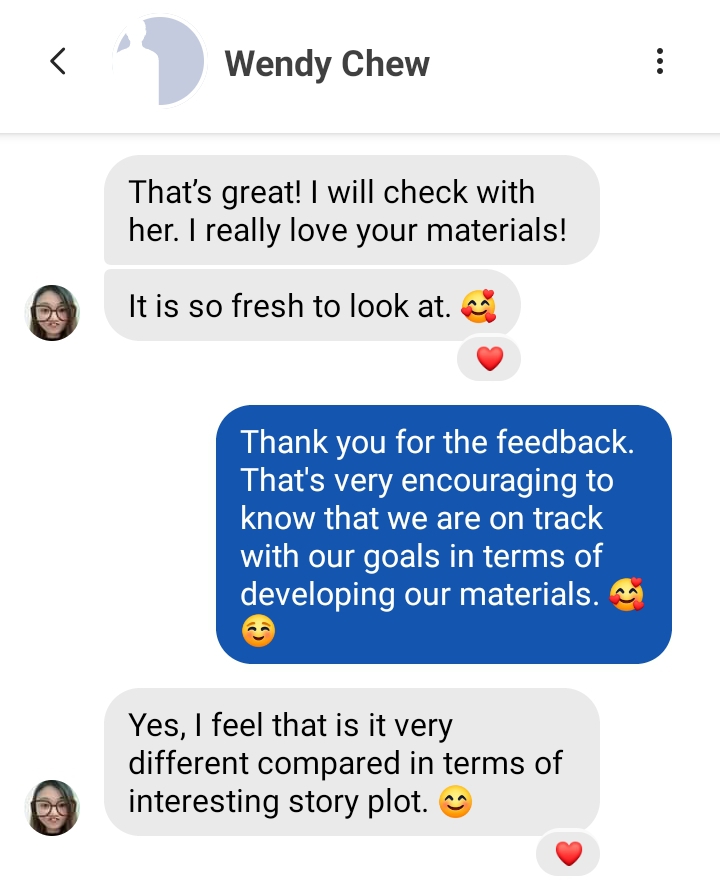
Task: Tap the blushing smile emoji in blue bubble
Action: coord(258,632)
